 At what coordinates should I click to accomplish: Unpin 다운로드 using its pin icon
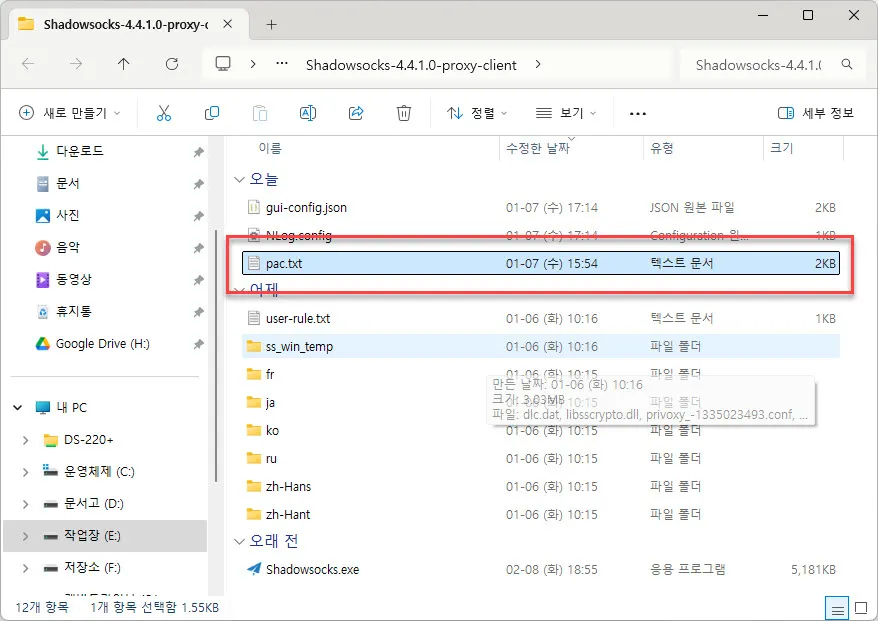pos(198,152)
